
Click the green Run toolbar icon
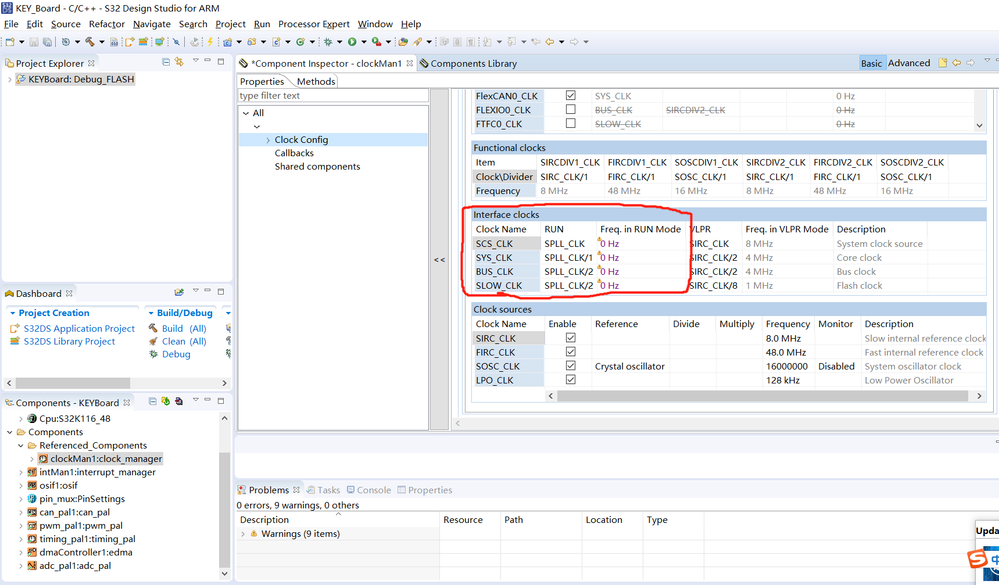352,42
